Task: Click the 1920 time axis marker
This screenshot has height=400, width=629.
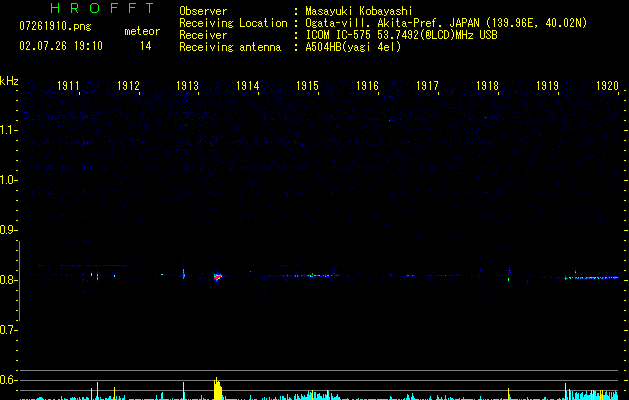Action: click(607, 86)
